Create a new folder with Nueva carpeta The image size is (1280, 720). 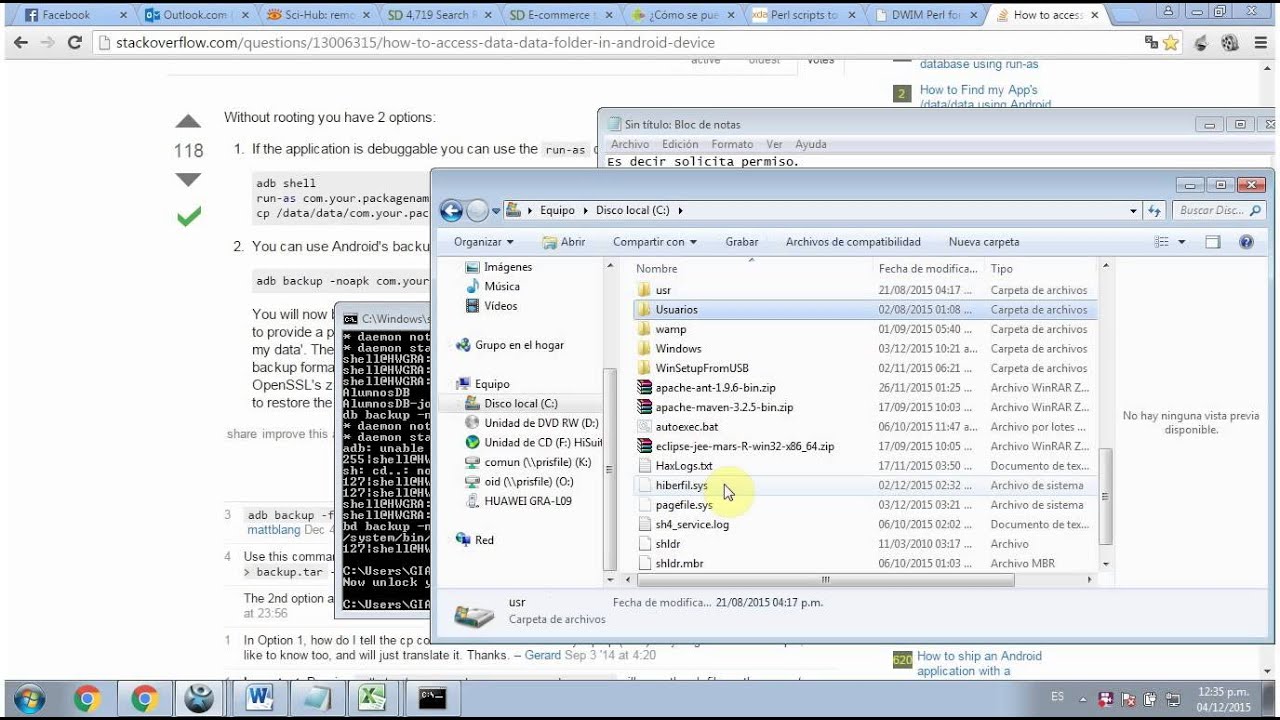(984, 242)
